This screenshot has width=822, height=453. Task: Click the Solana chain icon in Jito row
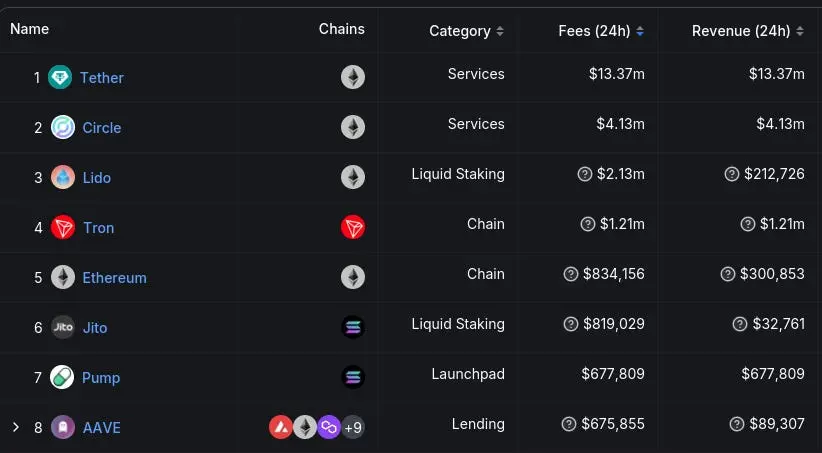(353, 328)
